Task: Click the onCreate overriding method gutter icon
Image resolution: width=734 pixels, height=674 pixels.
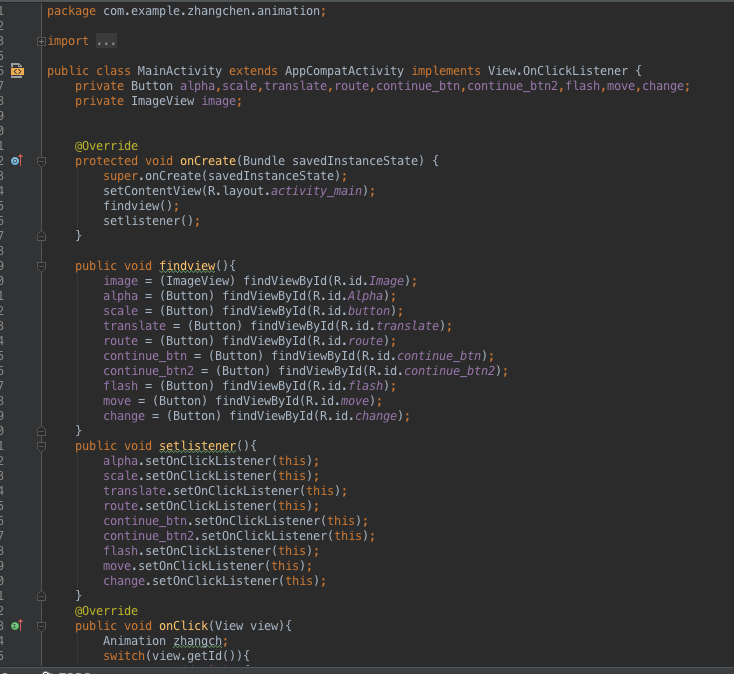Action: (17, 160)
